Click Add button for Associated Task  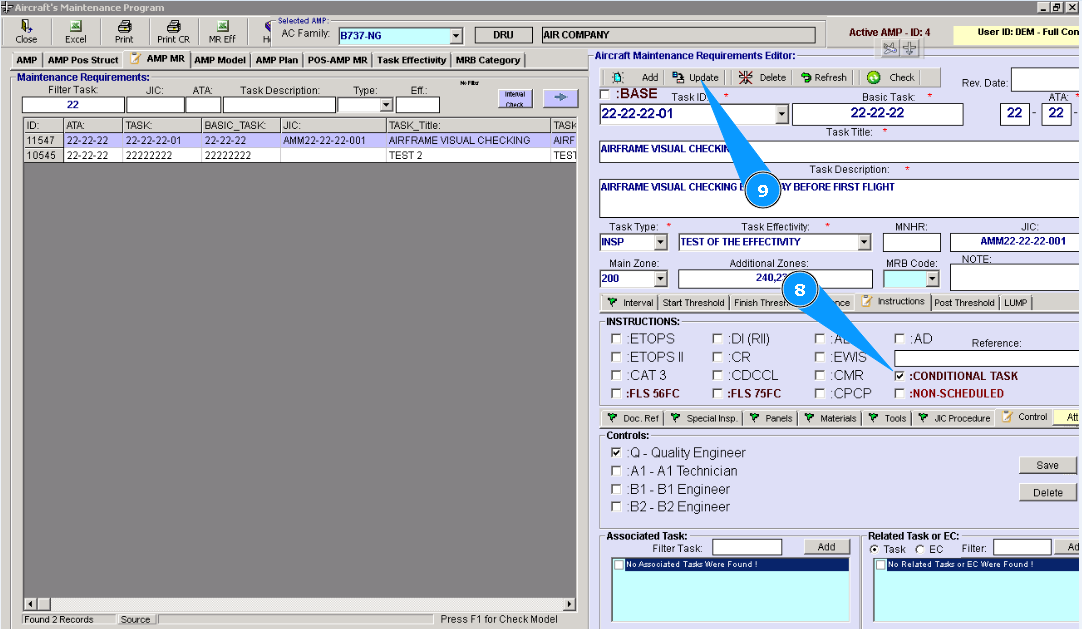(826, 547)
